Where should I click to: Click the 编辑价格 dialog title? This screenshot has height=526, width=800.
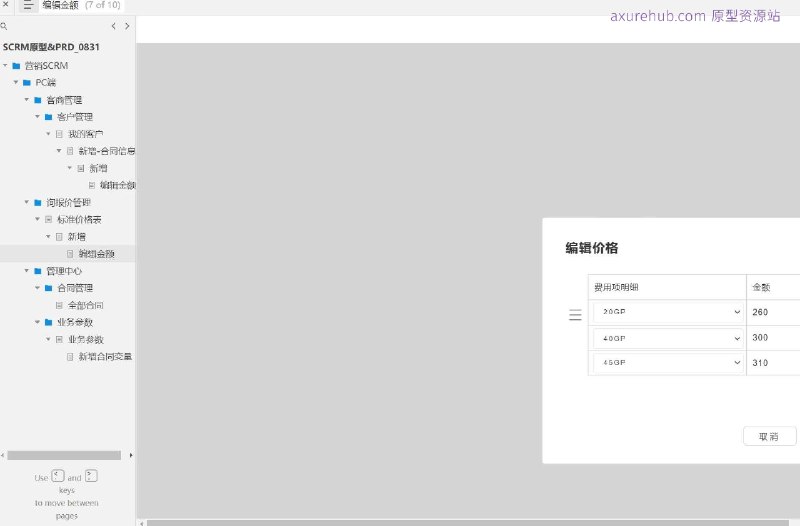[x=592, y=248]
